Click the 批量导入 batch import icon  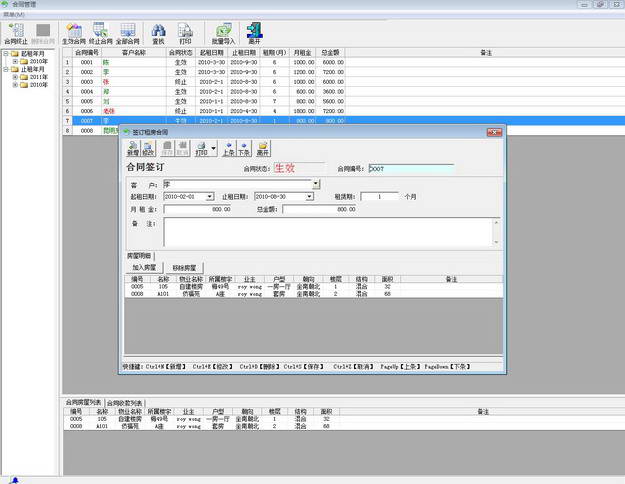coord(224,32)
